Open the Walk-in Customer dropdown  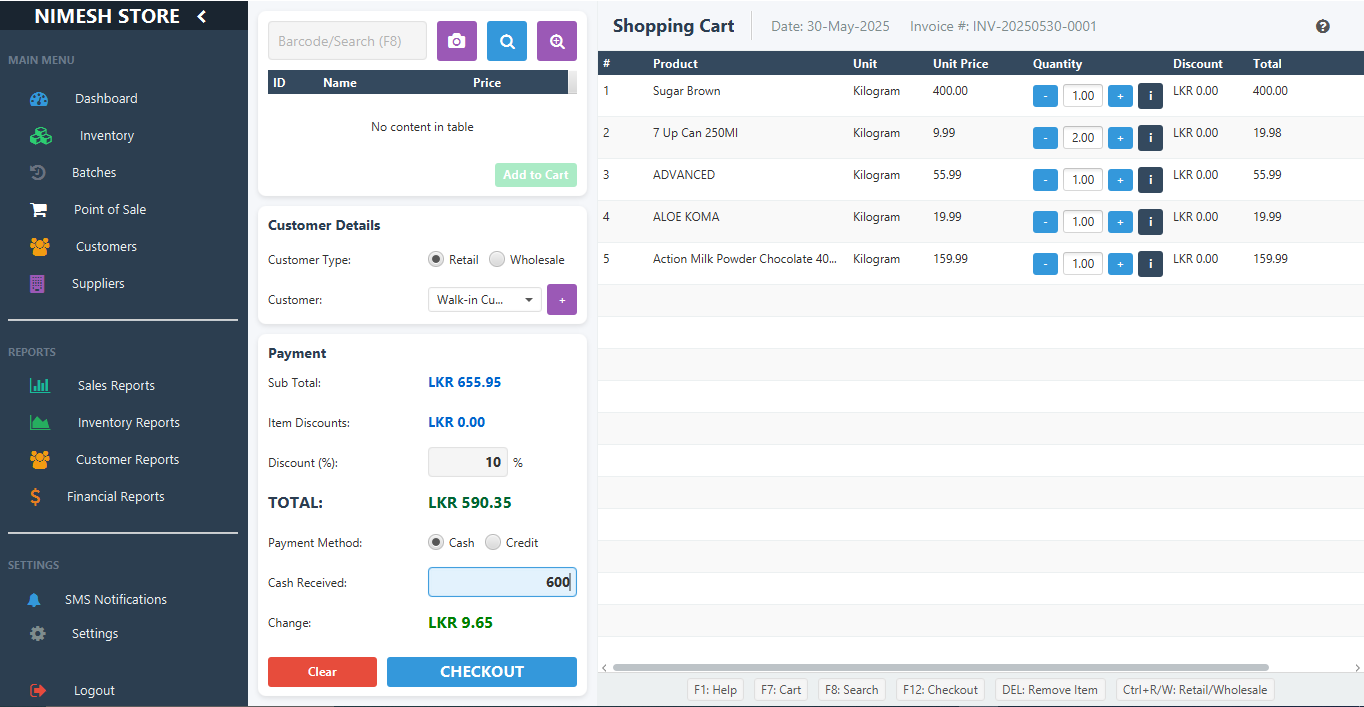tap(485, 300)
